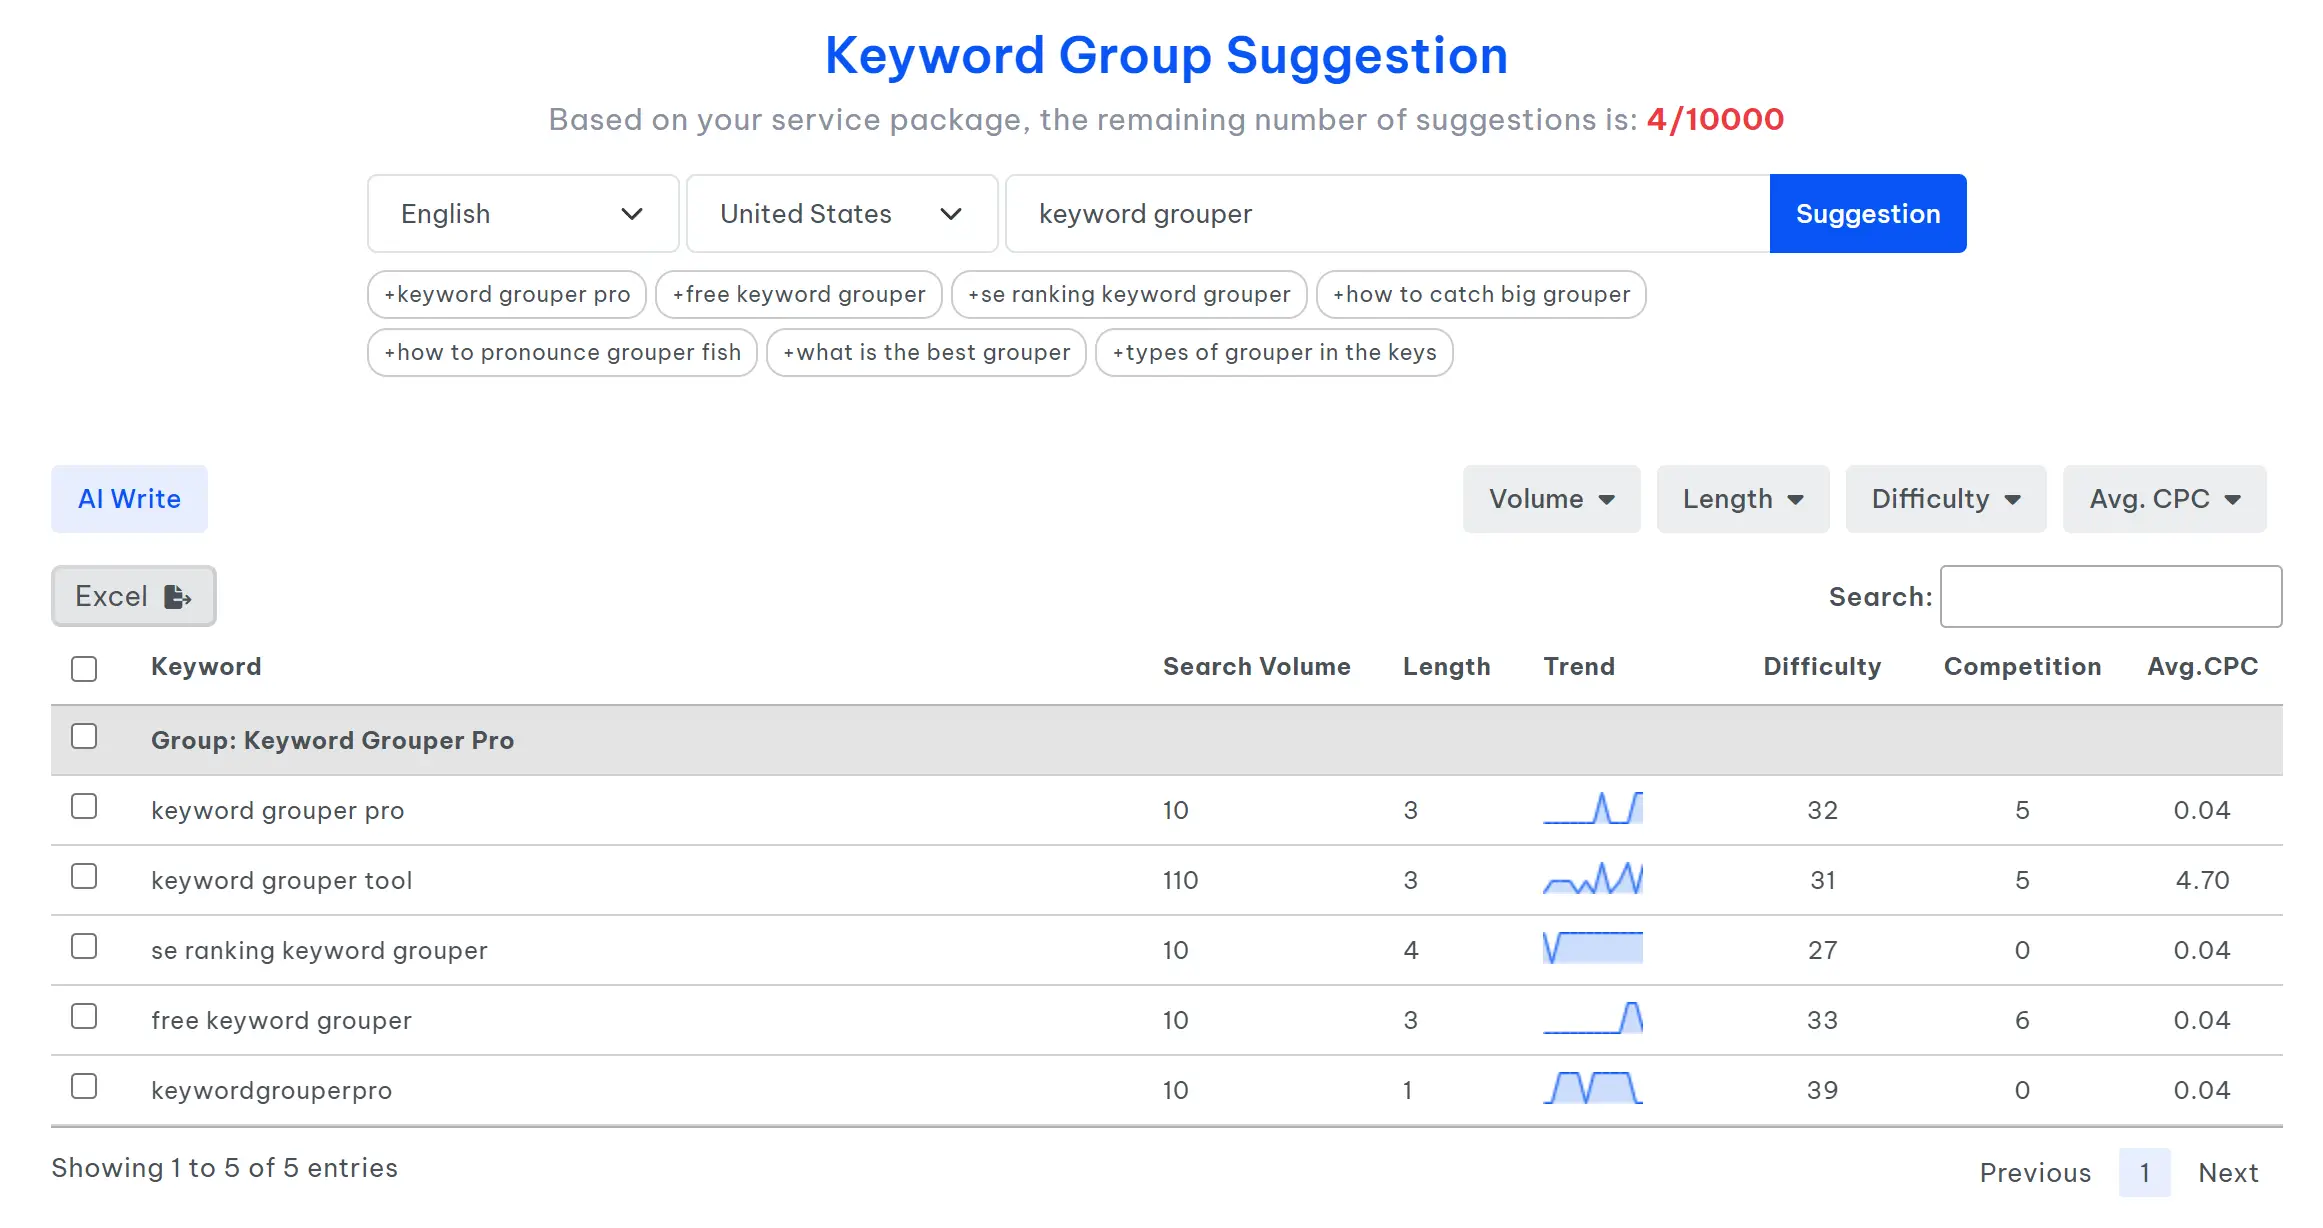Check the Group: Keyword Grouper Pro checkbox

pyautogui.click(x=84, y=736)
